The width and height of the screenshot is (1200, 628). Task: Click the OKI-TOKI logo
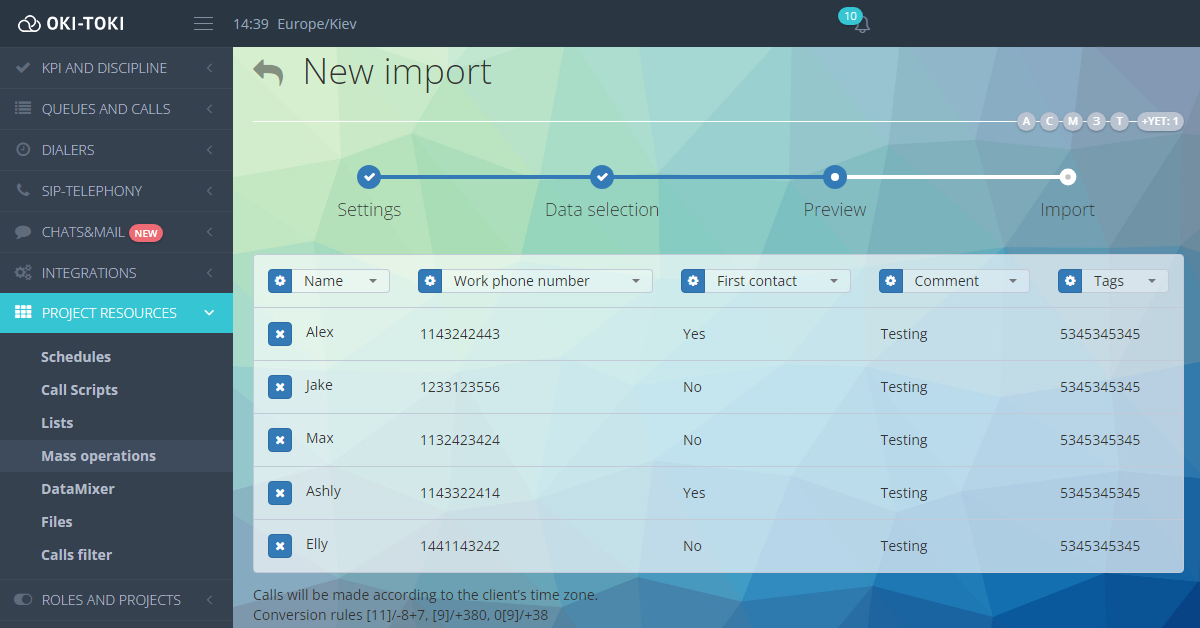tap(72, 24)
